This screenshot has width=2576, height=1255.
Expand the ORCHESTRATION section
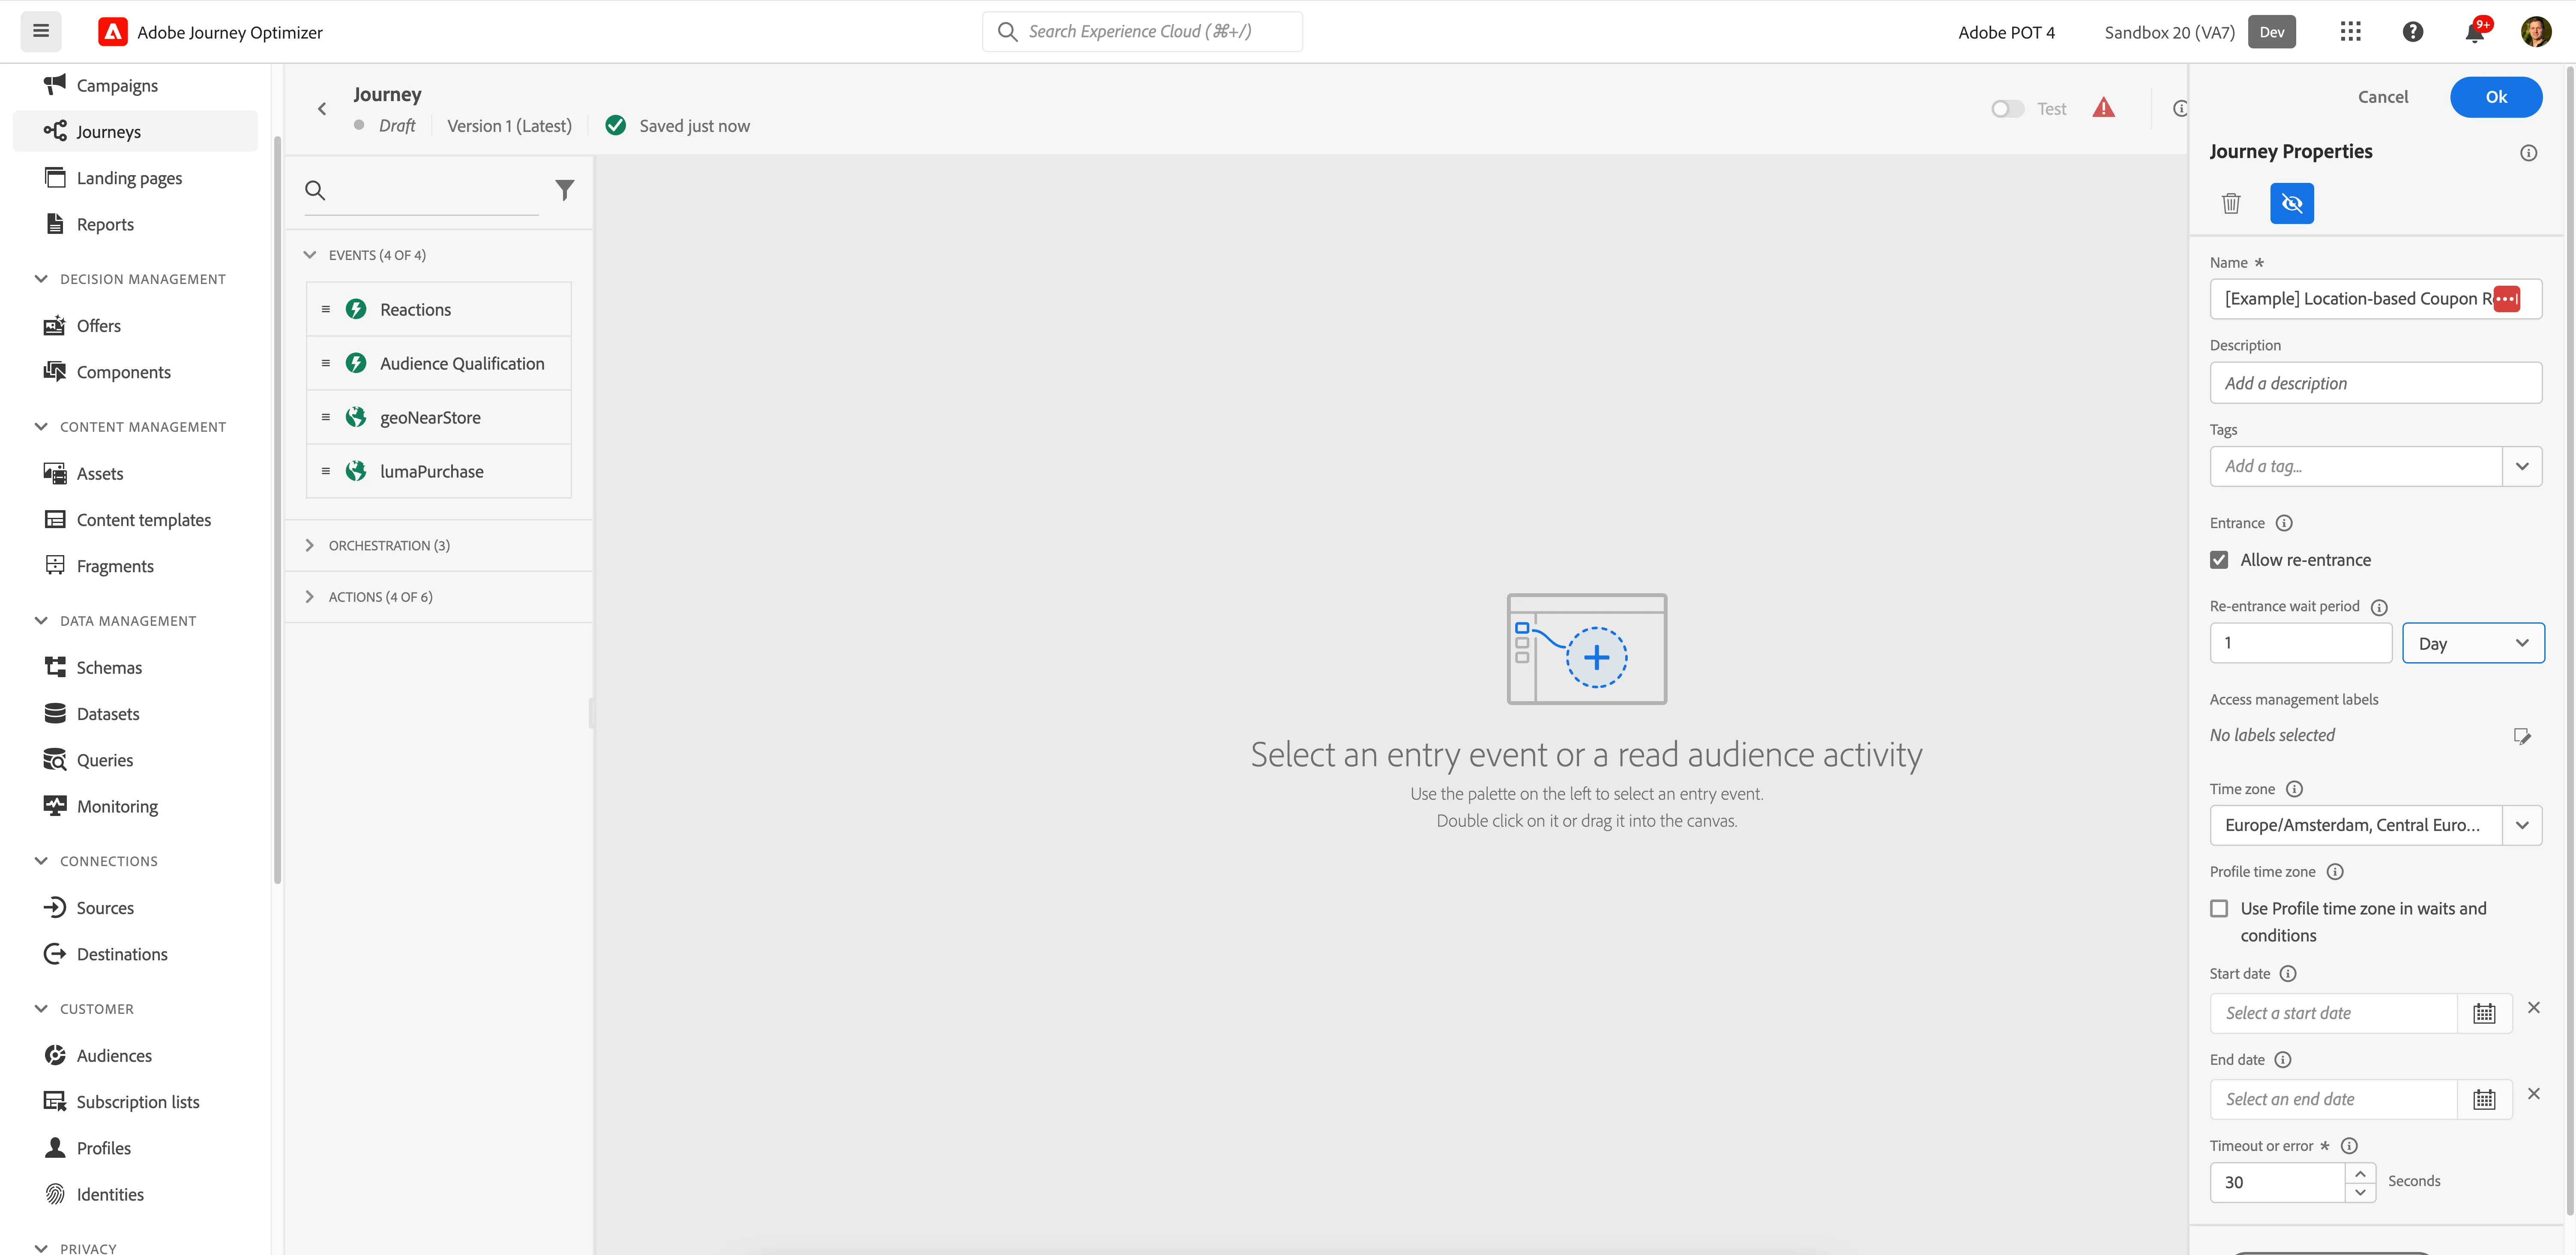point(310,545)
